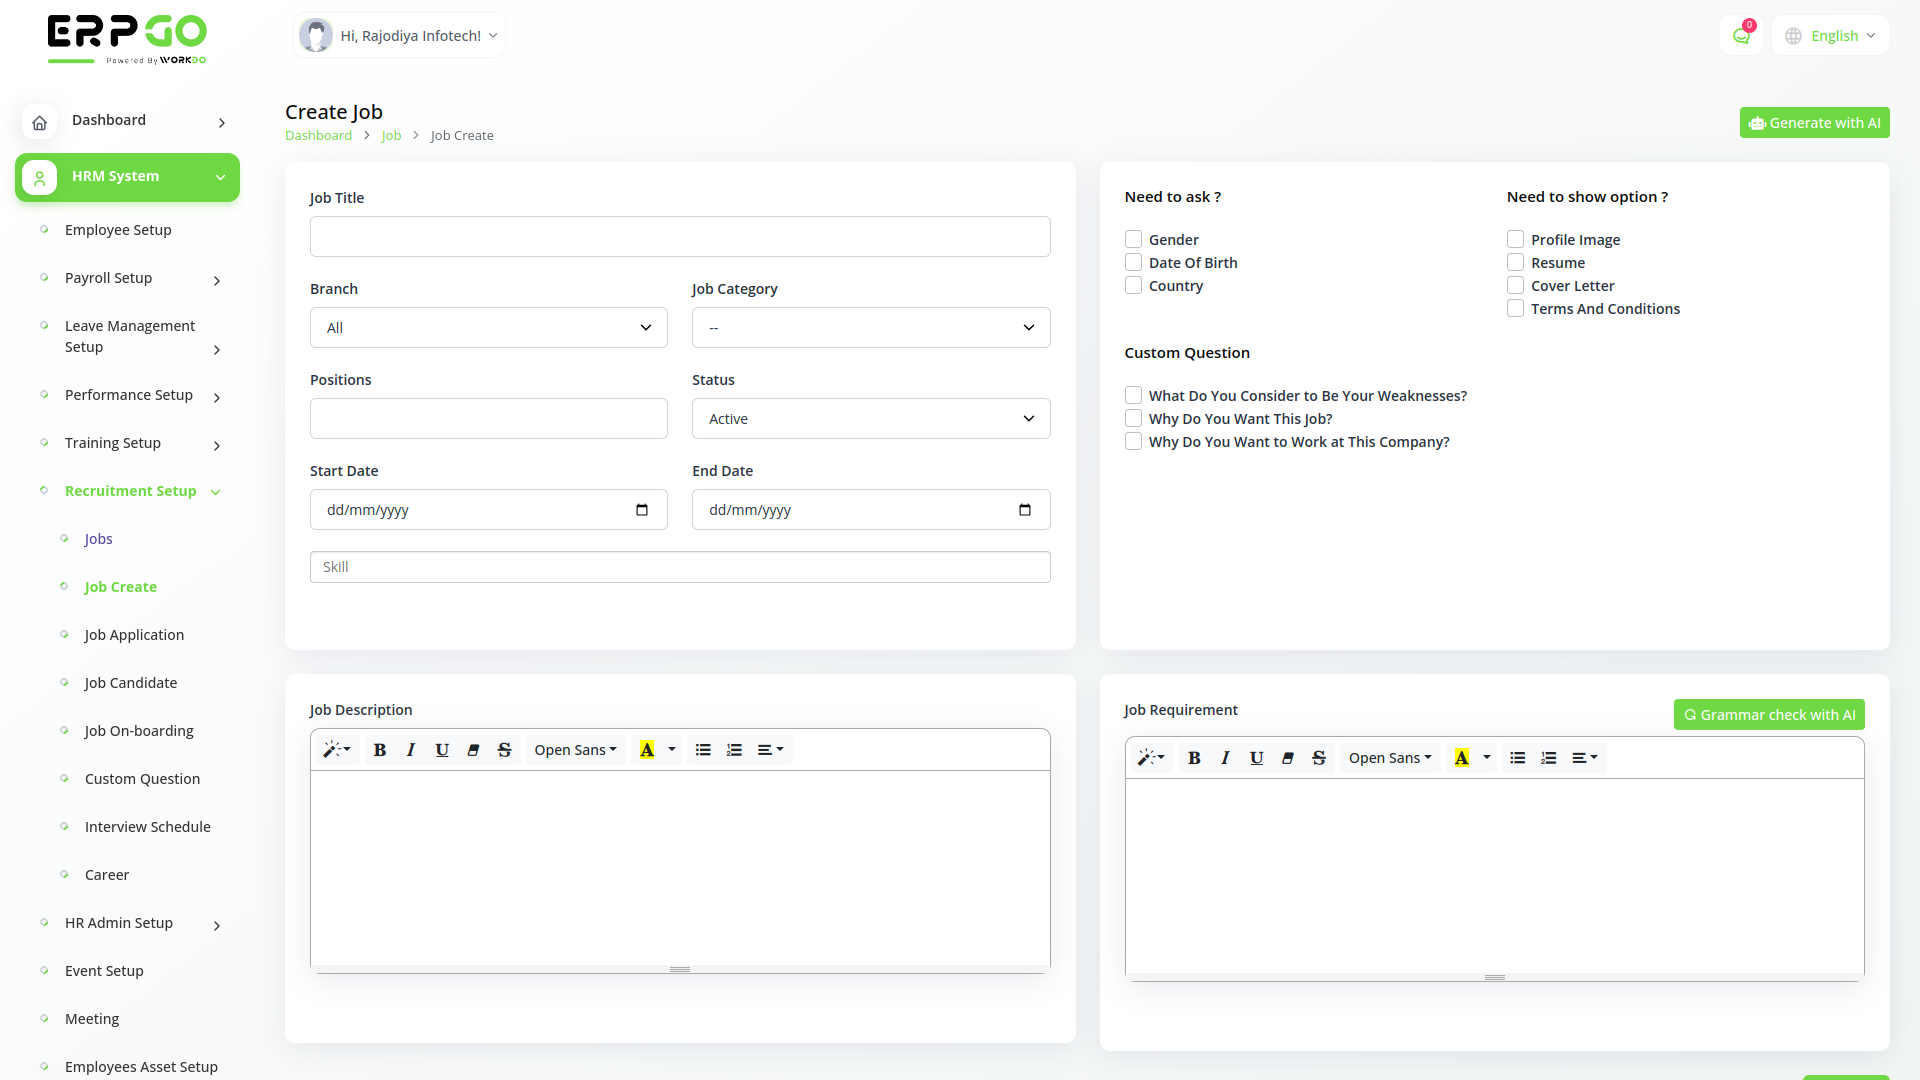Click the Generate with AI button
Image resolution: width=1920 pixels, height=1080 pixels.
(x=1813, y=122)
